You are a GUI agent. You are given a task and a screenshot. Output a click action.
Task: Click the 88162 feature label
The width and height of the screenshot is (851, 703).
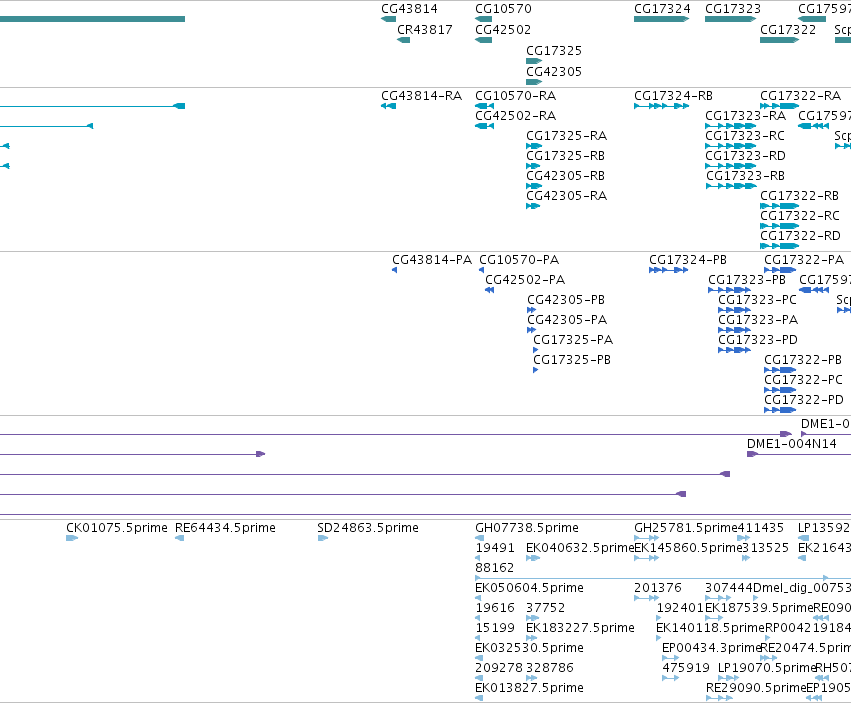coord(494,568)
